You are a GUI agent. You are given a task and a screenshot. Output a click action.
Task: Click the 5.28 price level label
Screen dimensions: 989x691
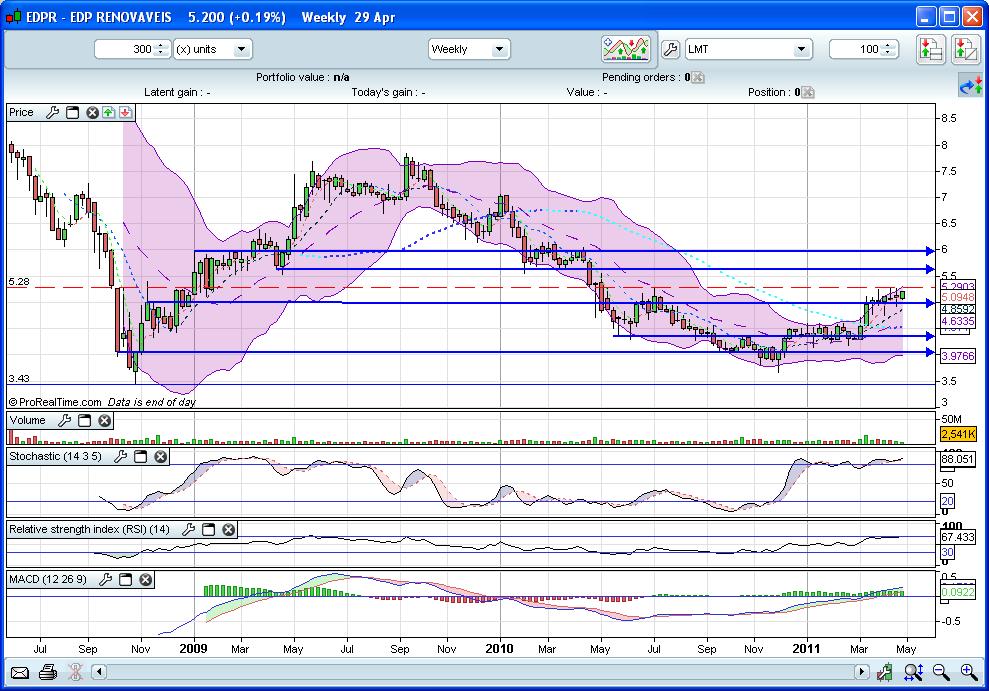coord(19,282)
